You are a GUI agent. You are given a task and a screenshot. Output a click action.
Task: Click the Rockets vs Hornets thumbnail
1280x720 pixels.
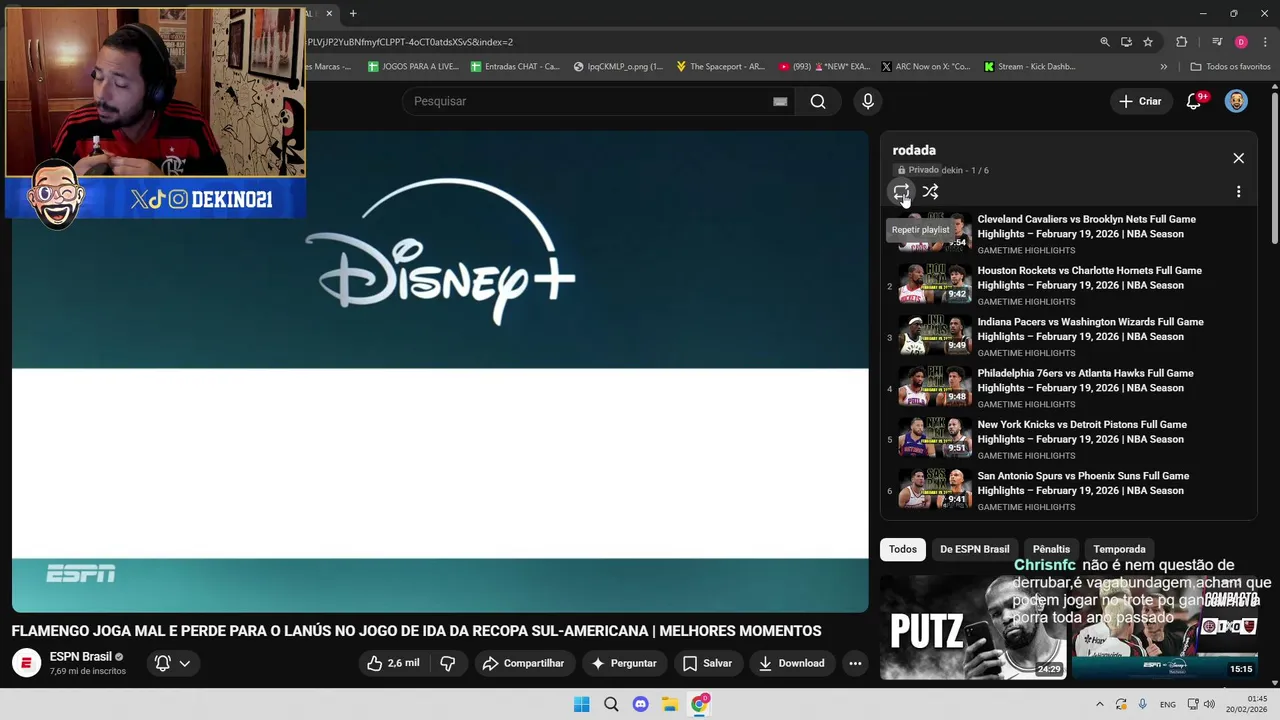click(x=934, y=283)
